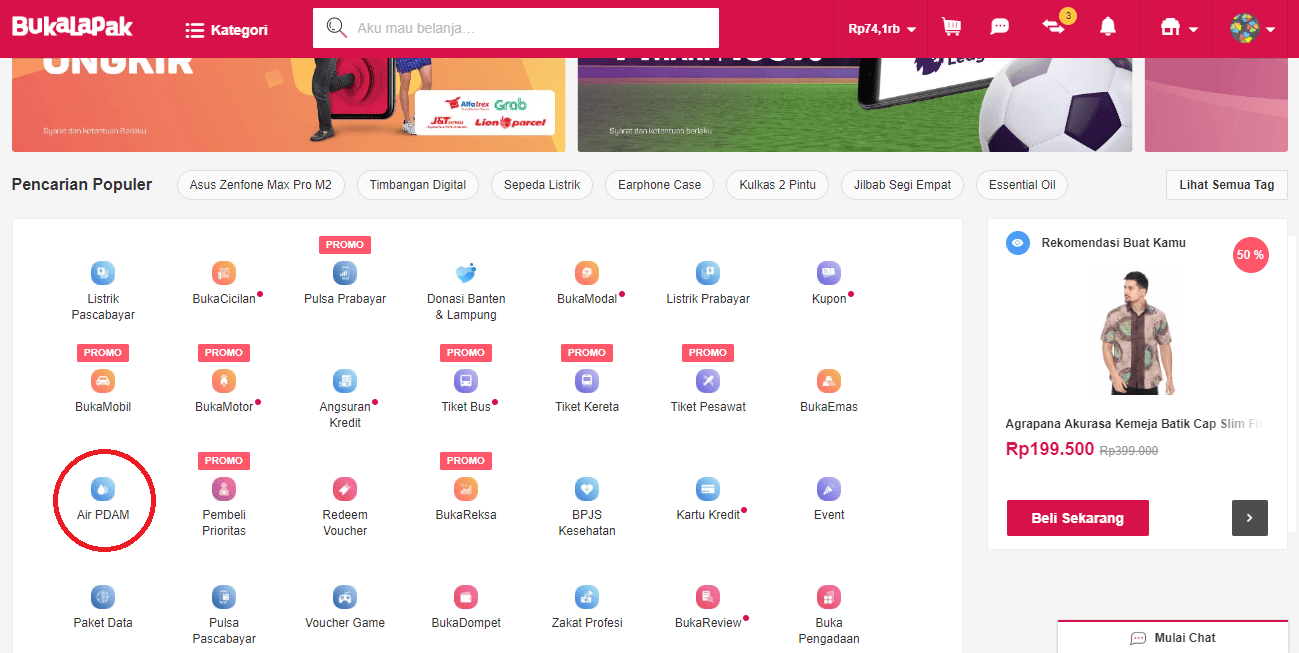Select the Timbangan Digital tag
The image size is (1299, 653).
(418, 185)
